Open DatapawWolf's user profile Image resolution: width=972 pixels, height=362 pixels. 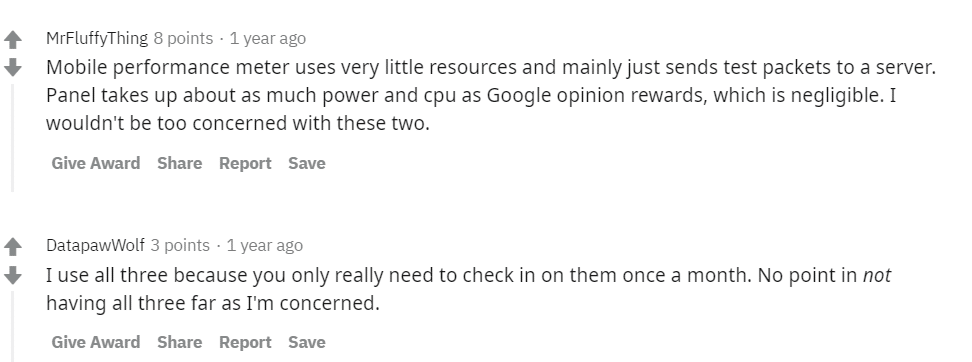click(x=95, y=245)
